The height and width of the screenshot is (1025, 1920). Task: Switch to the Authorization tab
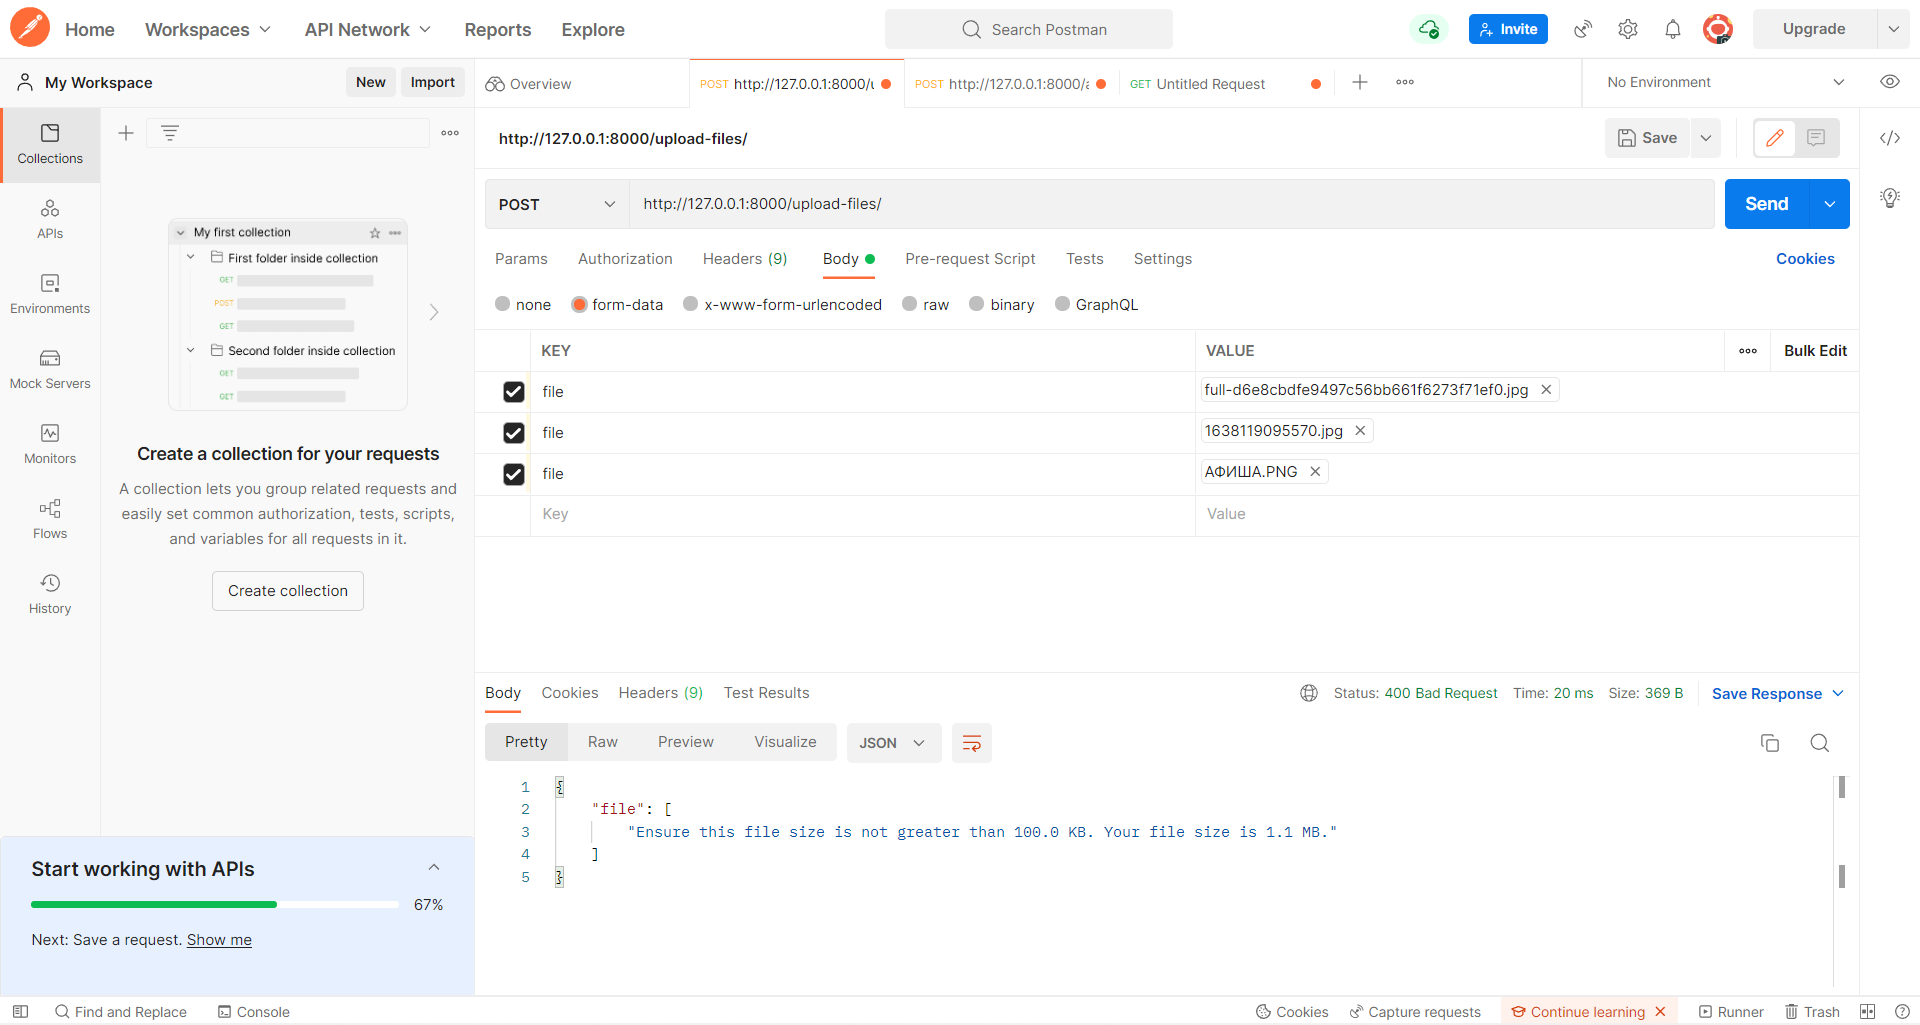point(624,259)
